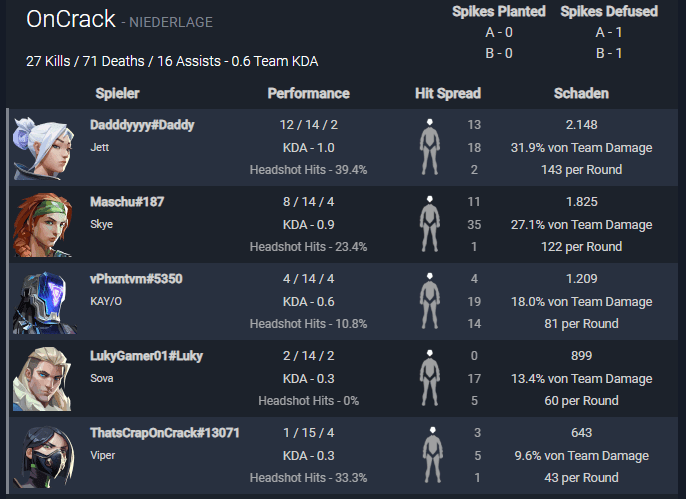This screenshot has width=686, height=499.
Task: Click the Sova agent portrait
Action: point(42,379)
